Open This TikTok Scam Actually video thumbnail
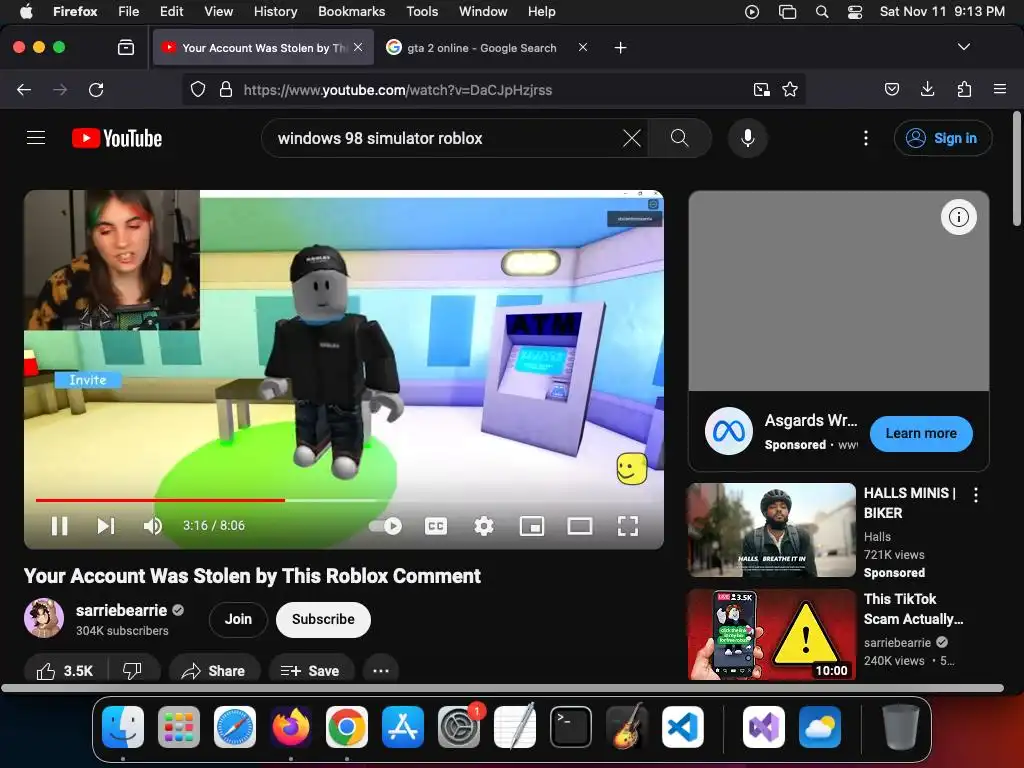This screenshot has height=768, width=1024. [771, 635]
